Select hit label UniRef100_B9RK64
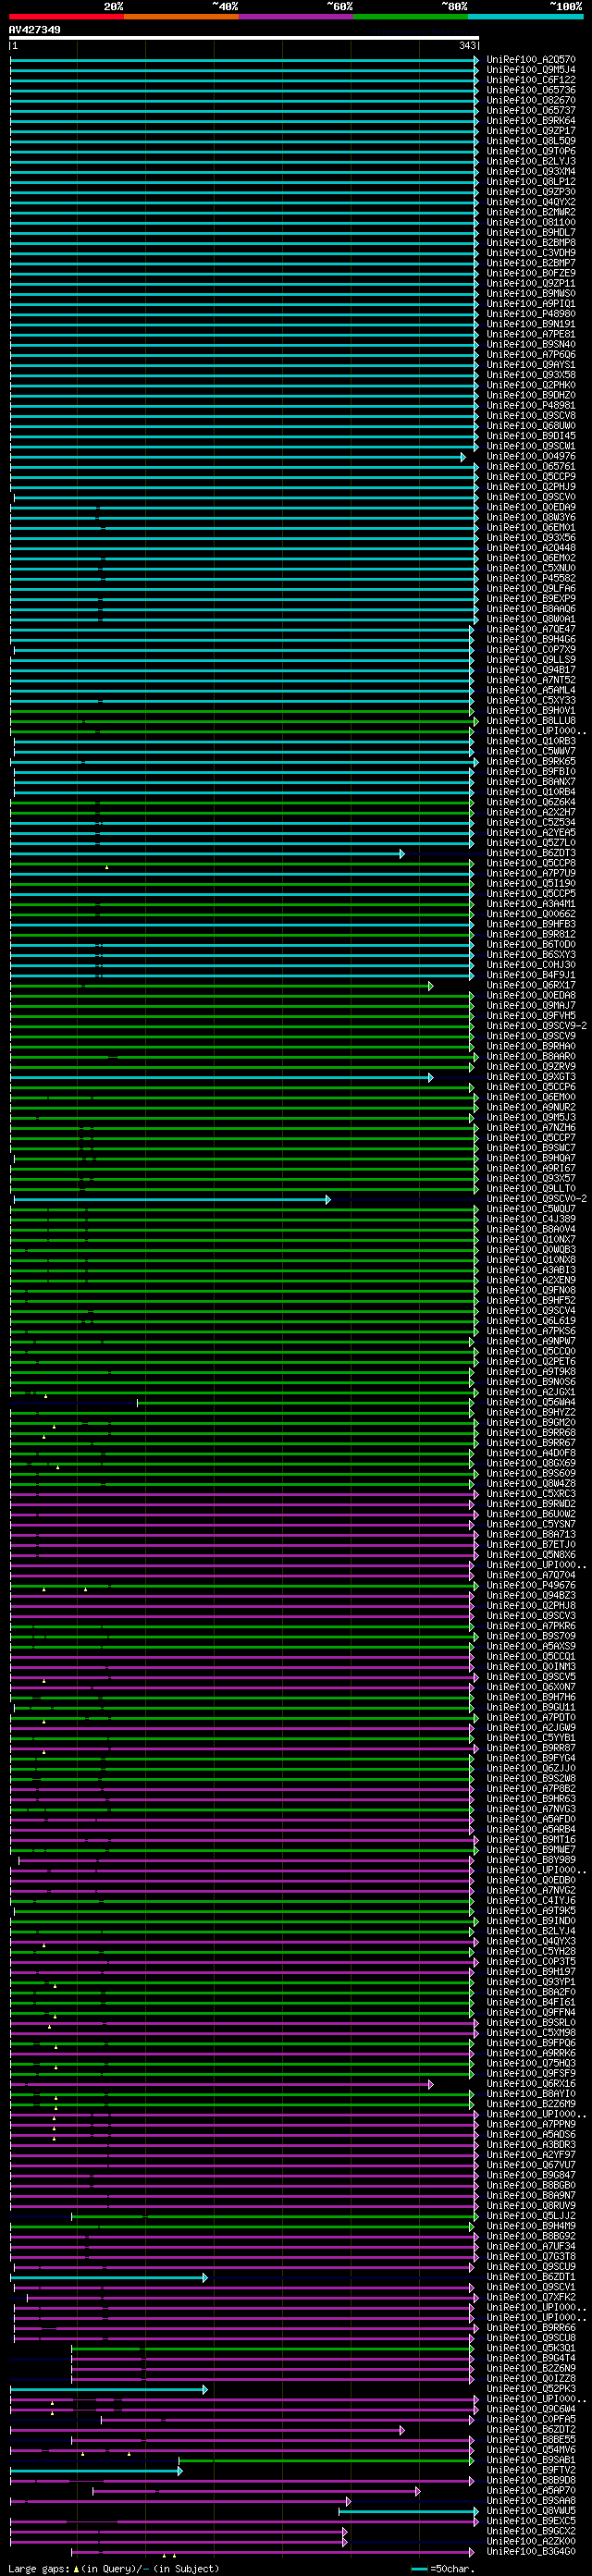The image size is (592, 2576). tap(530, 121)
